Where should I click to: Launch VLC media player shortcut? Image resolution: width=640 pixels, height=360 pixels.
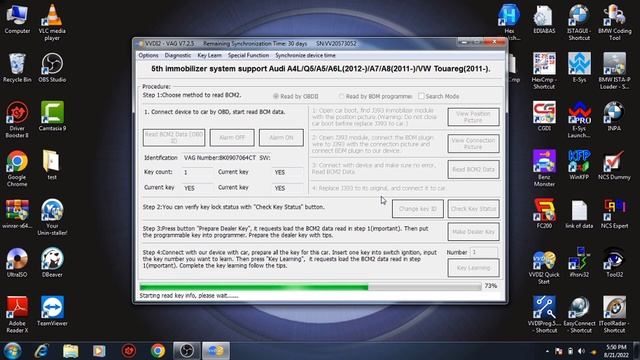(52, 22)
